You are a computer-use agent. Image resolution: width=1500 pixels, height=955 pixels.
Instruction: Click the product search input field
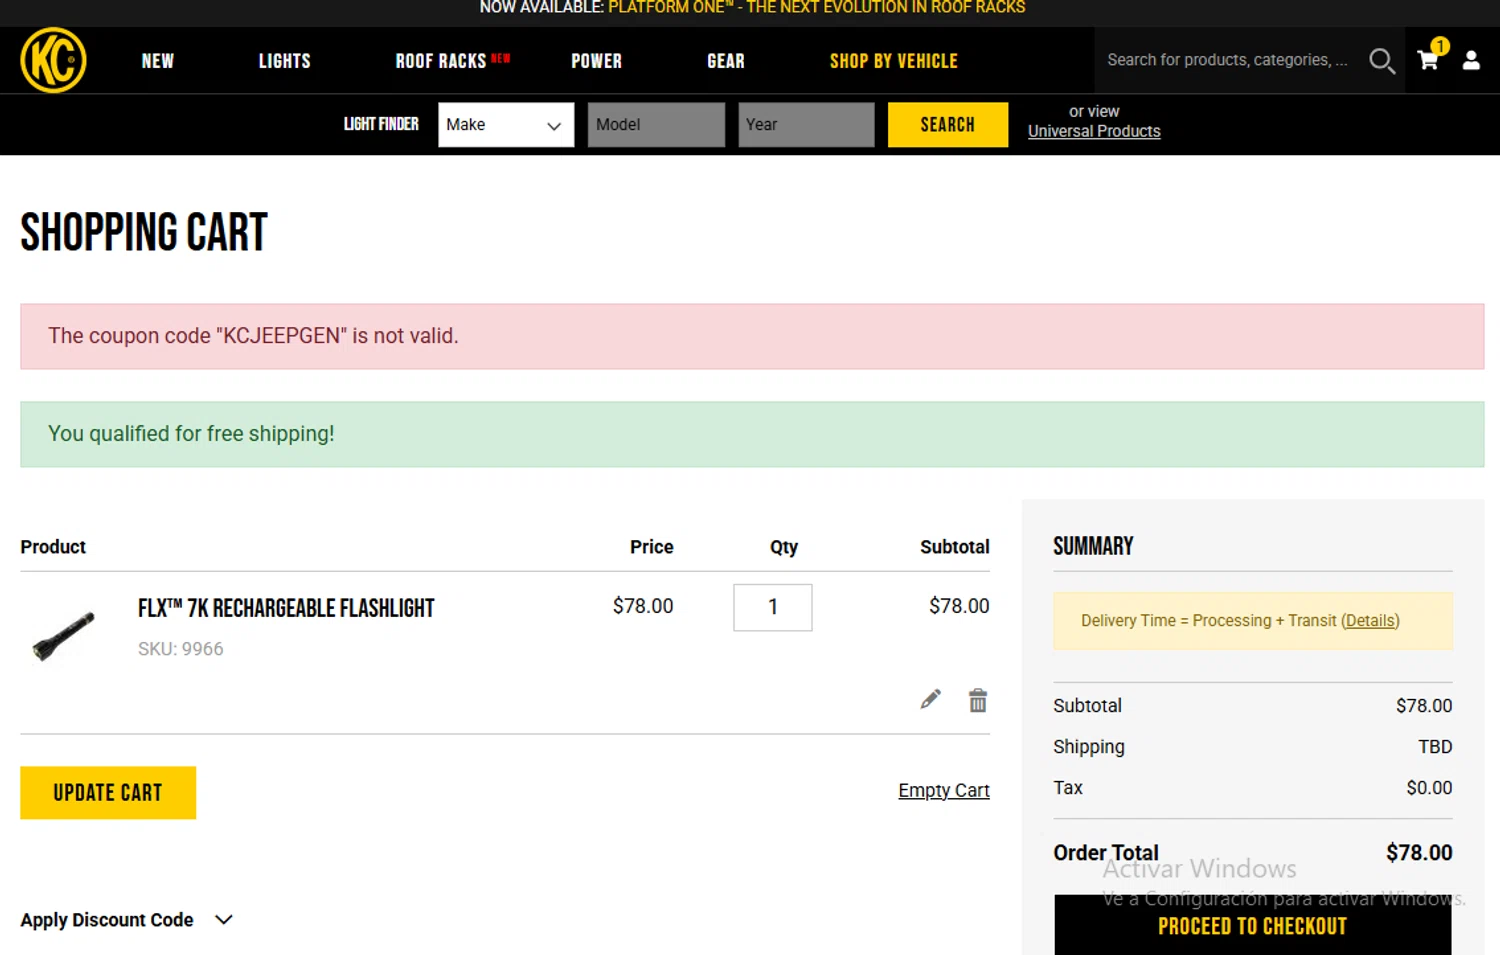[x=1228, y=60]
